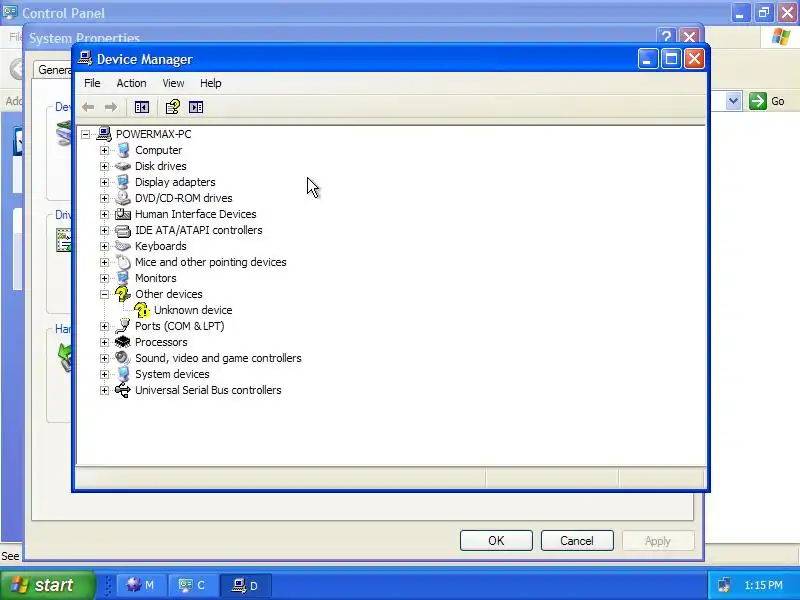Screen dimensions: 800x600
Task: Expand the DVD/CD-ROM drives node
Action: tap(105, 198)
